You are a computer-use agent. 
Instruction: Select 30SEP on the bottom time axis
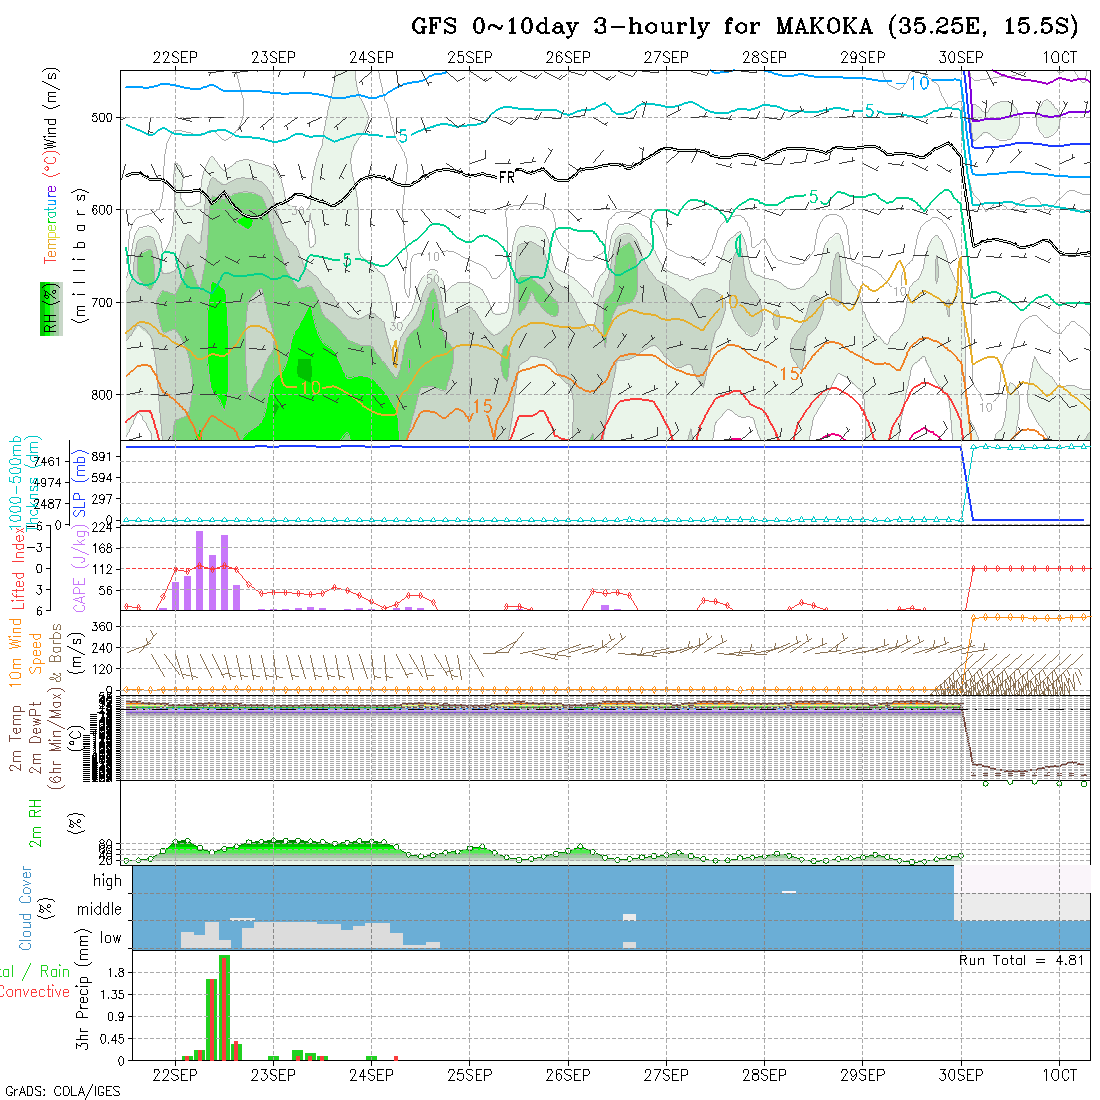[x=961, y=1075]
